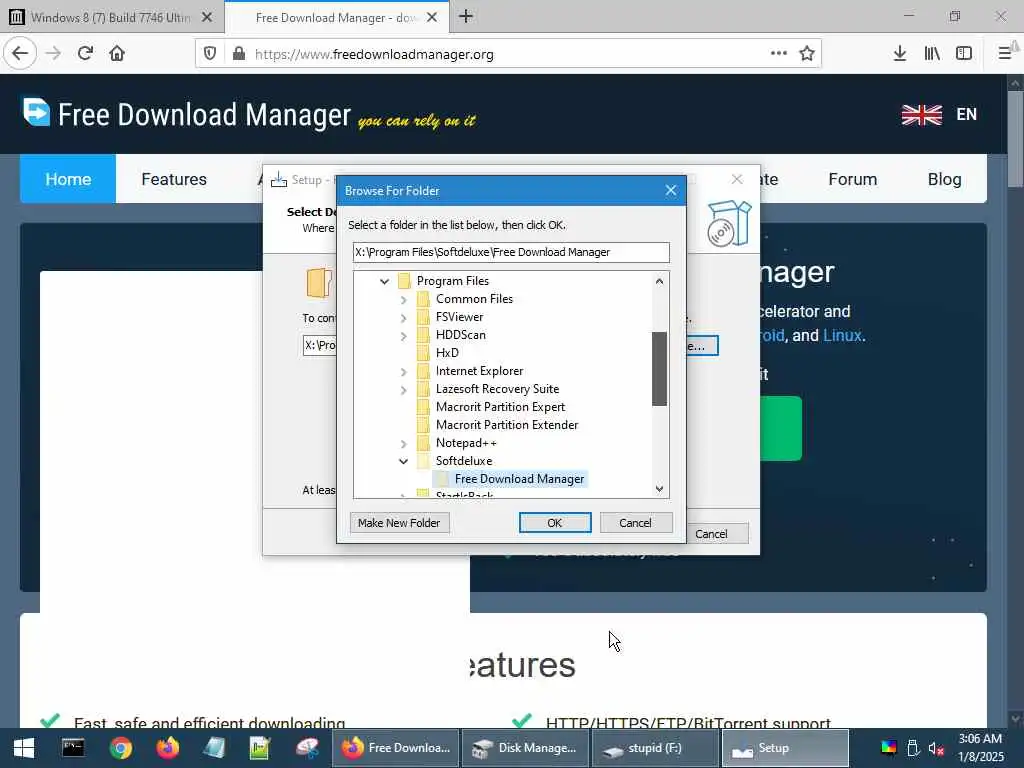Switch to the Disk Management taskbar window

(525, 748)
